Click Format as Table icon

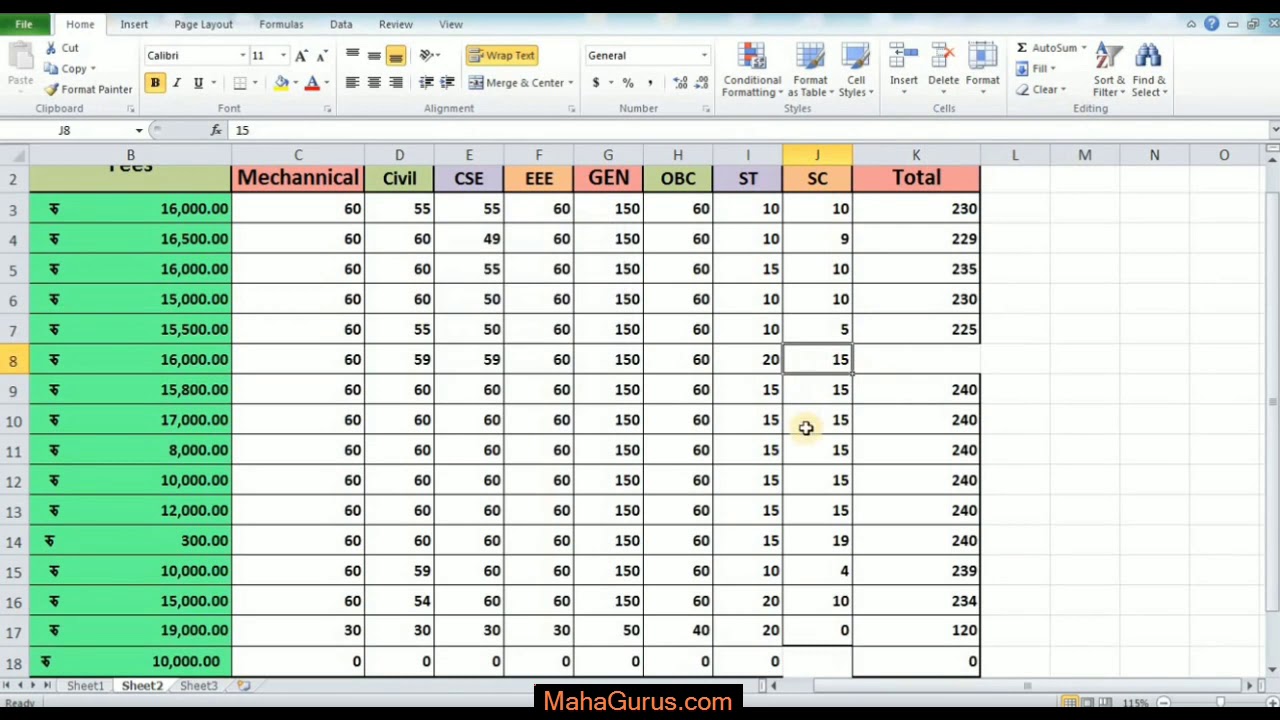tap(810, 57)
